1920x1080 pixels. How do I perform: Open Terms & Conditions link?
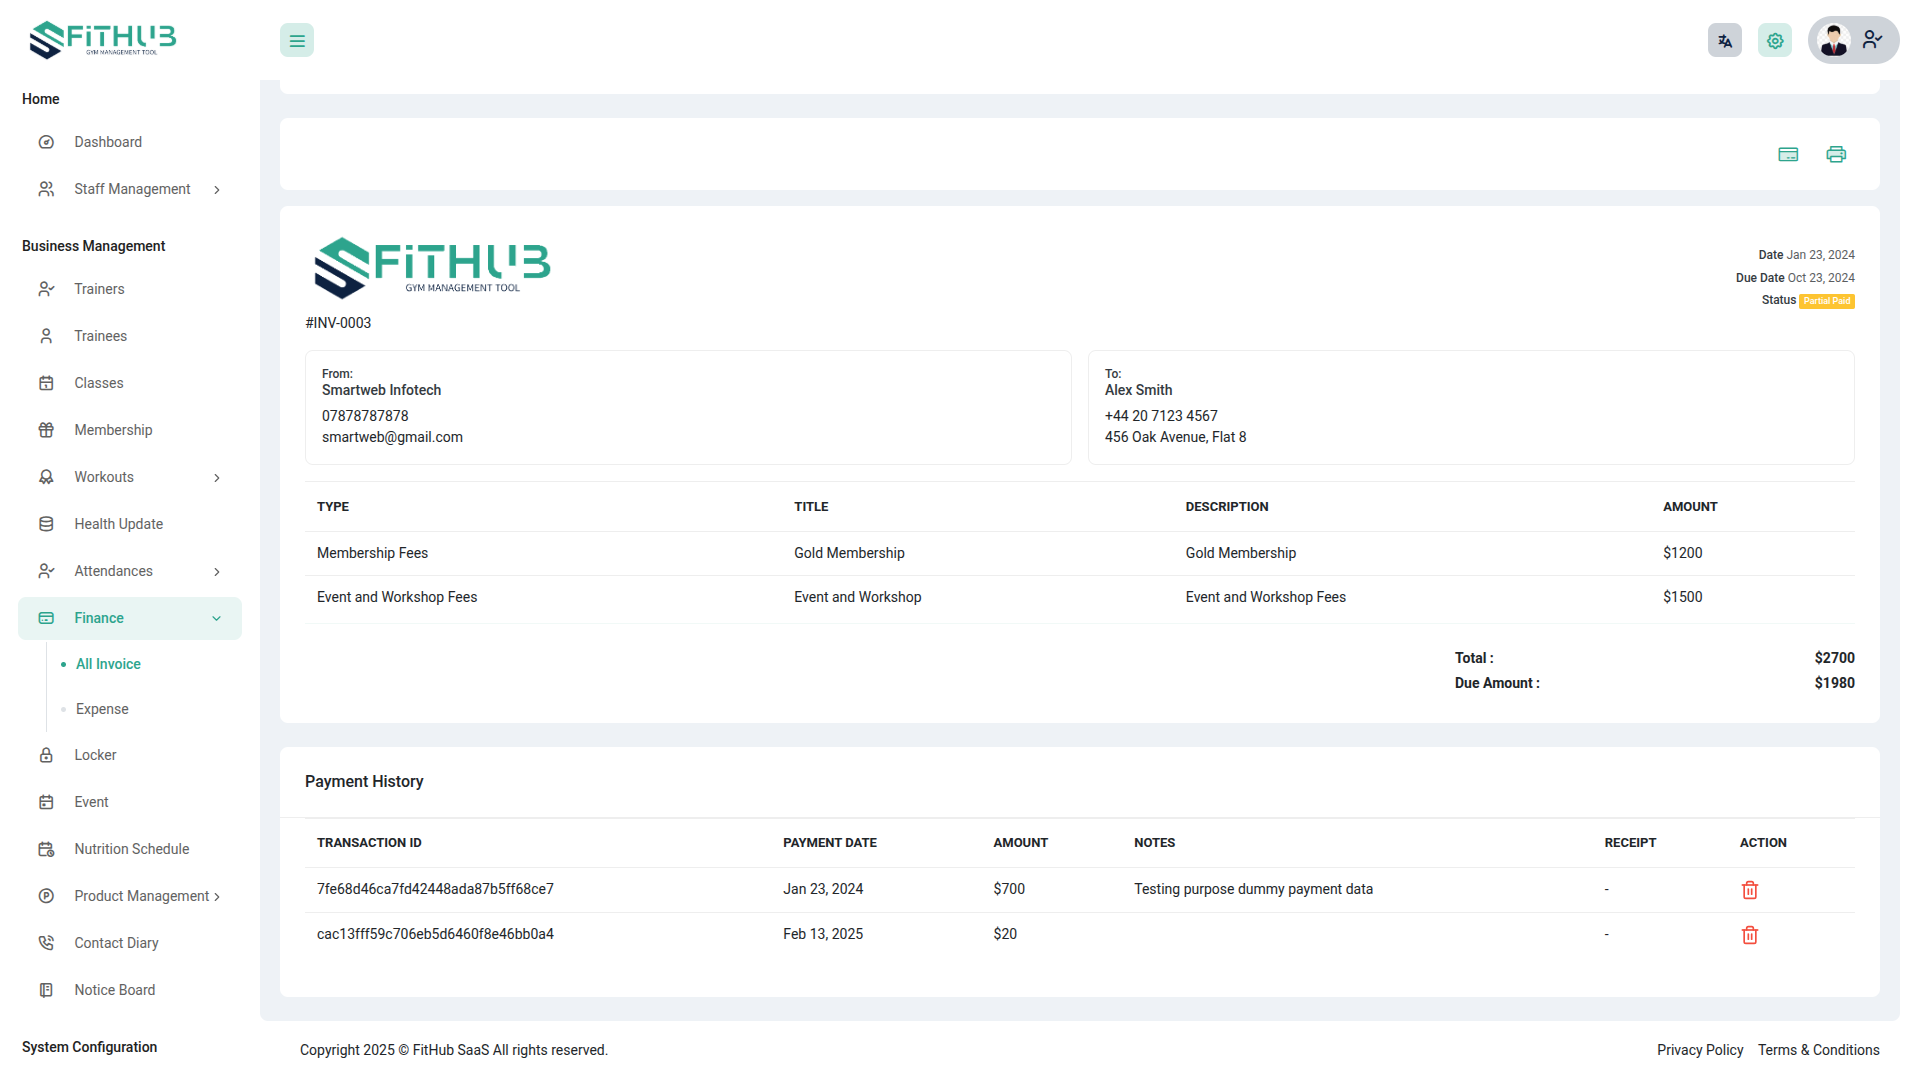1818,1050
